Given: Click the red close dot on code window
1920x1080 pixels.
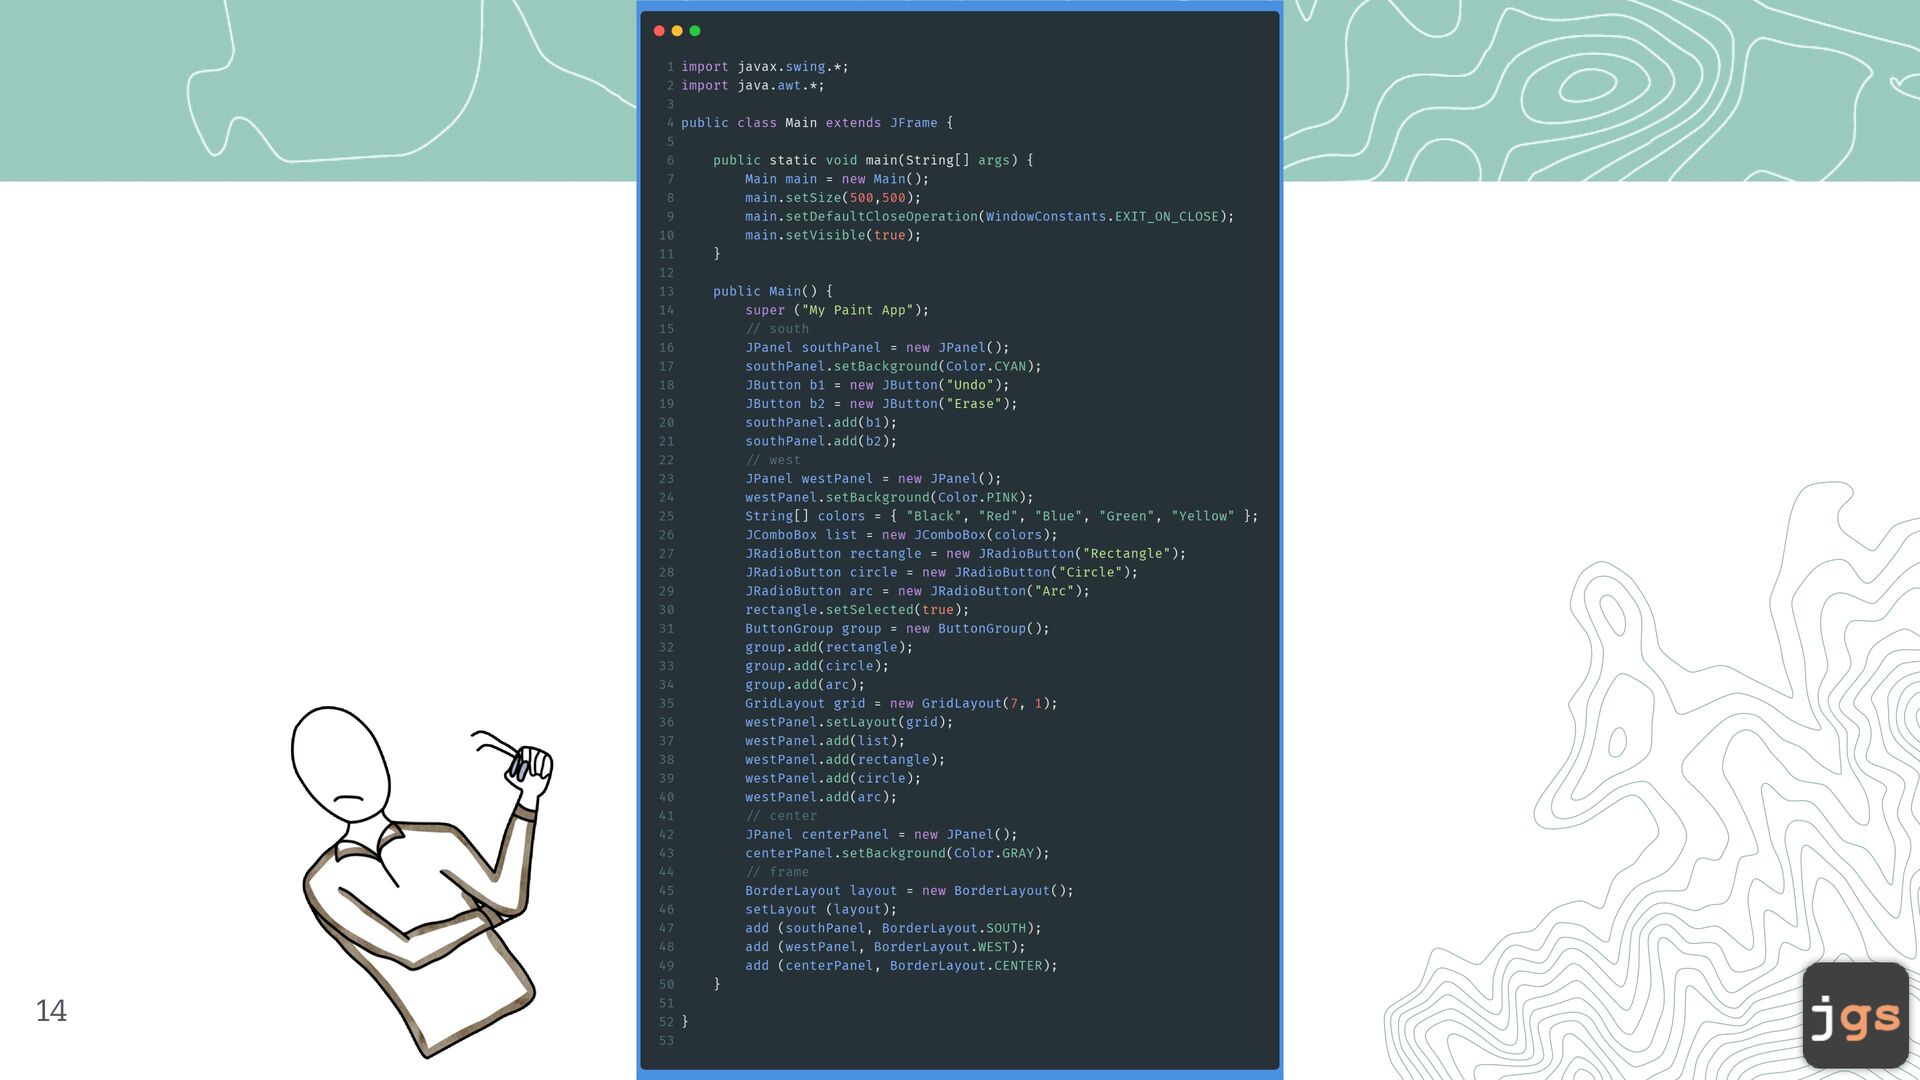Looking at the screenshot, I should pyautogui.click(x=659, y=31).
